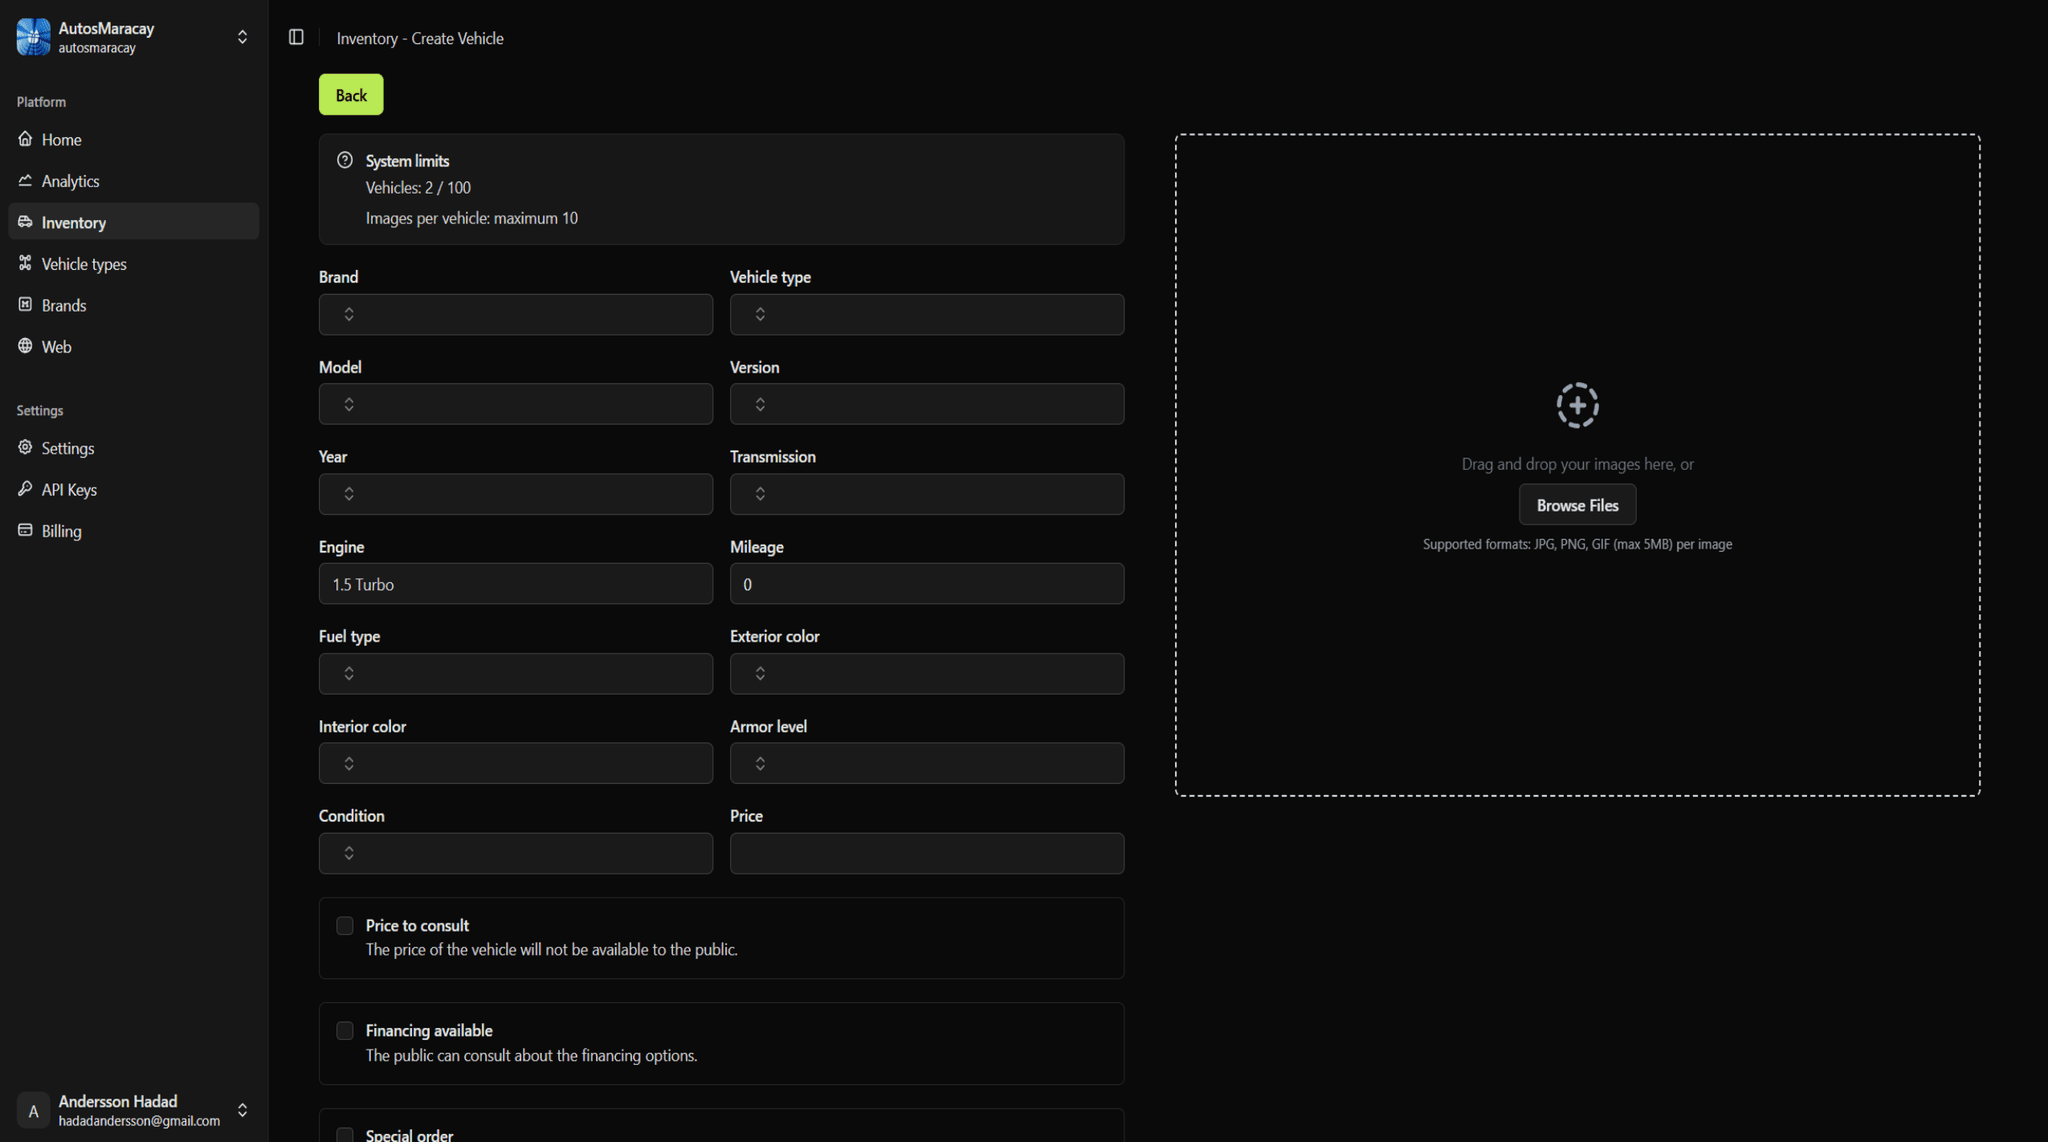
Task: Open the Exterior color dropdown
Action: point(926,673)
